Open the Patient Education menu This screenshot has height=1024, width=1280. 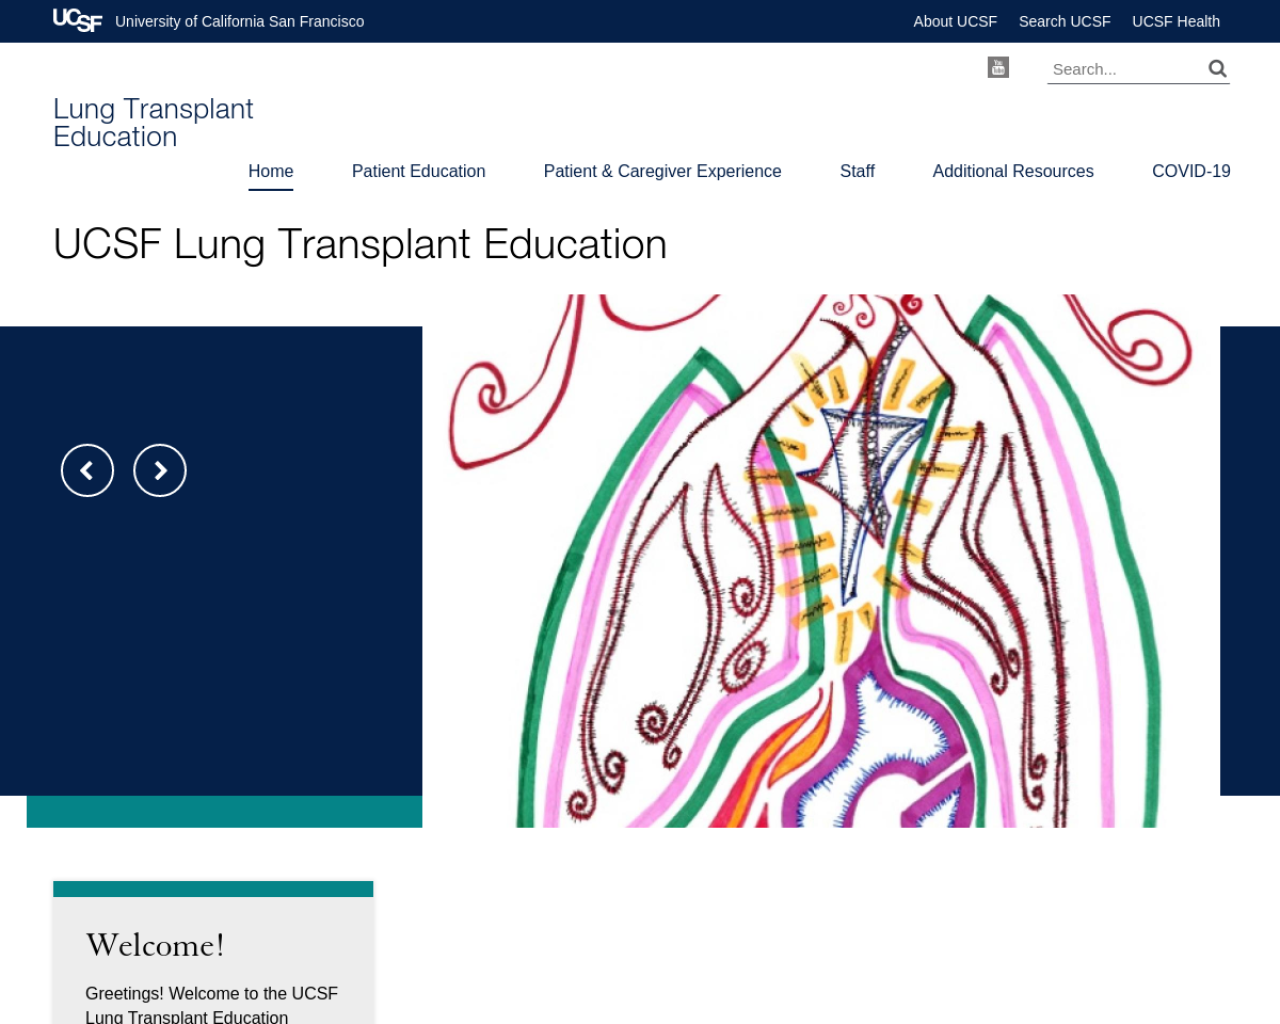point(419,171)
